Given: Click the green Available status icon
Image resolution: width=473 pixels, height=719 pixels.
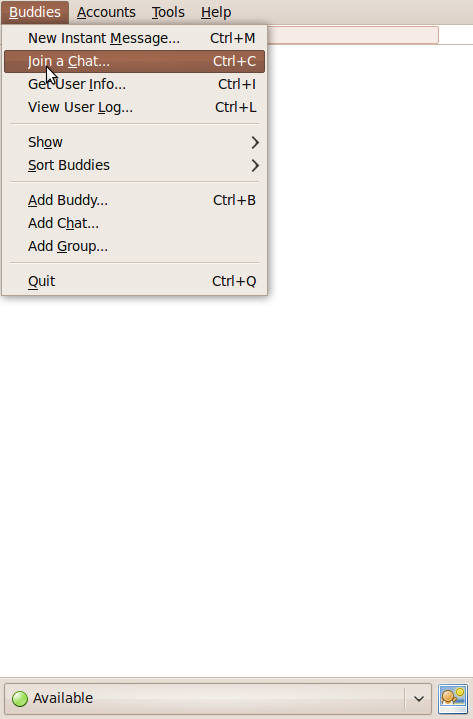Looking at the screenshot, I should tap(20, 698).
